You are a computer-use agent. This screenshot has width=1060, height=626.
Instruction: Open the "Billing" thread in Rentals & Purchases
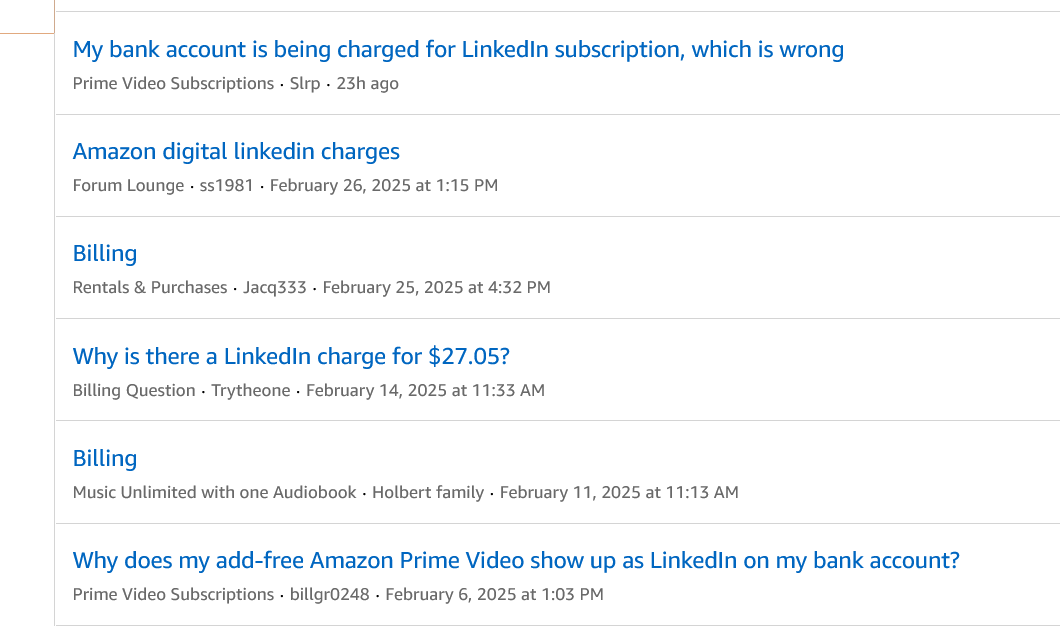(x=104, y=253)
